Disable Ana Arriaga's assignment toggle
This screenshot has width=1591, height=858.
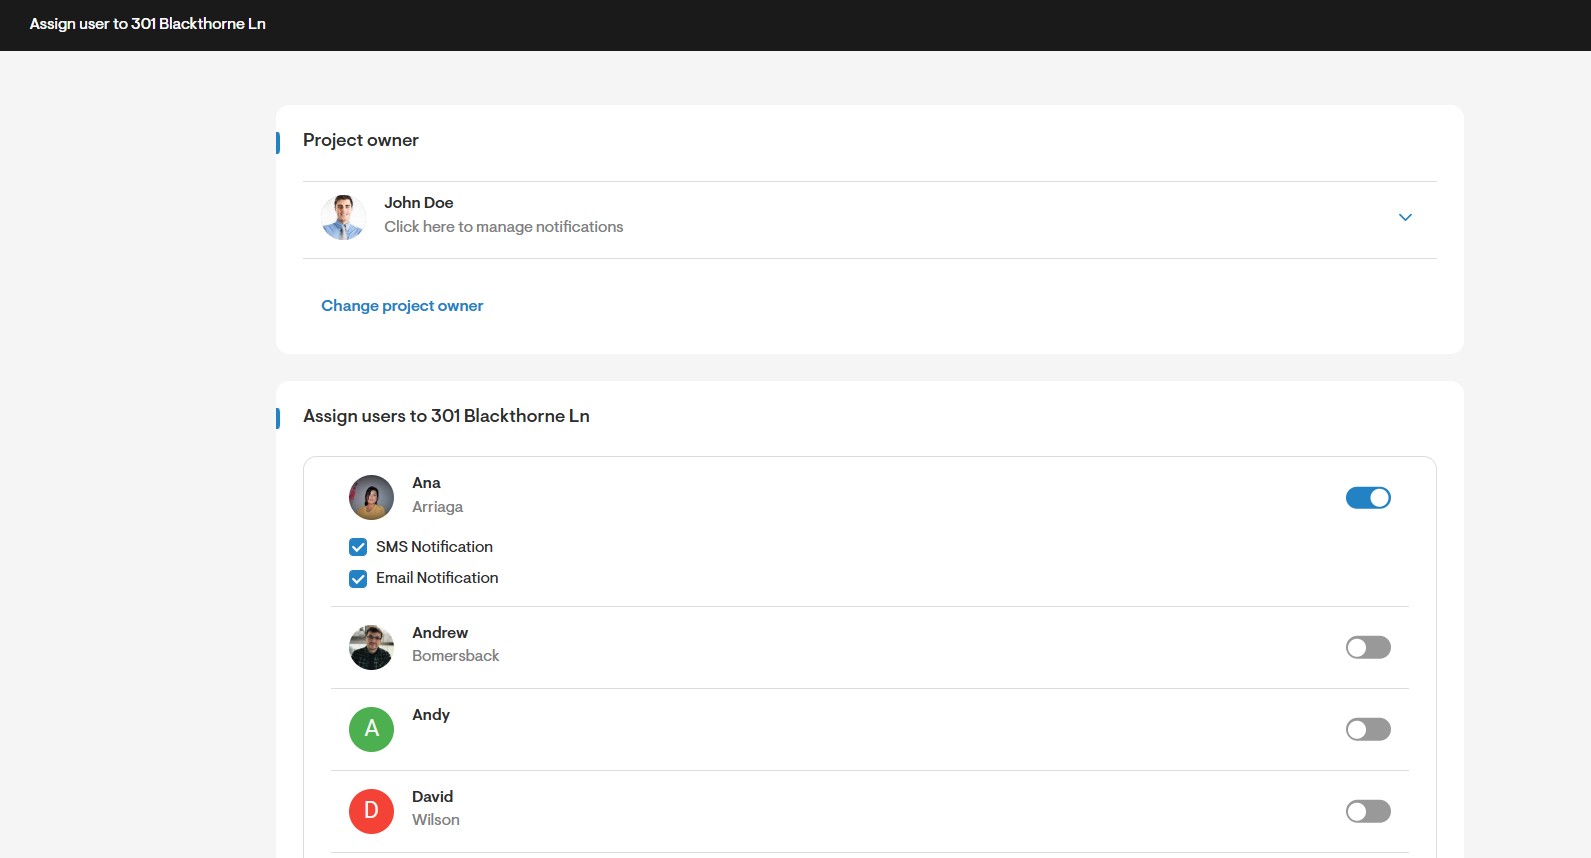1368,498
